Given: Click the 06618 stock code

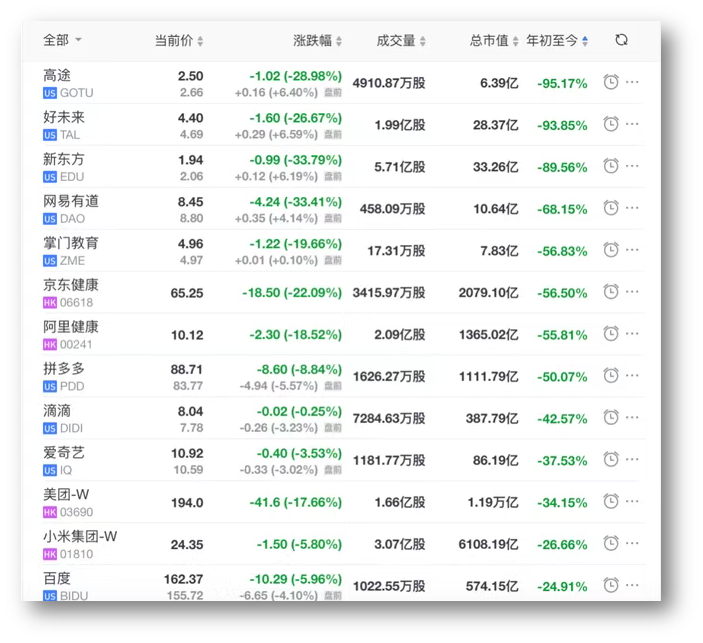Looking at the screenshot, I should click(x=76, y=303).
